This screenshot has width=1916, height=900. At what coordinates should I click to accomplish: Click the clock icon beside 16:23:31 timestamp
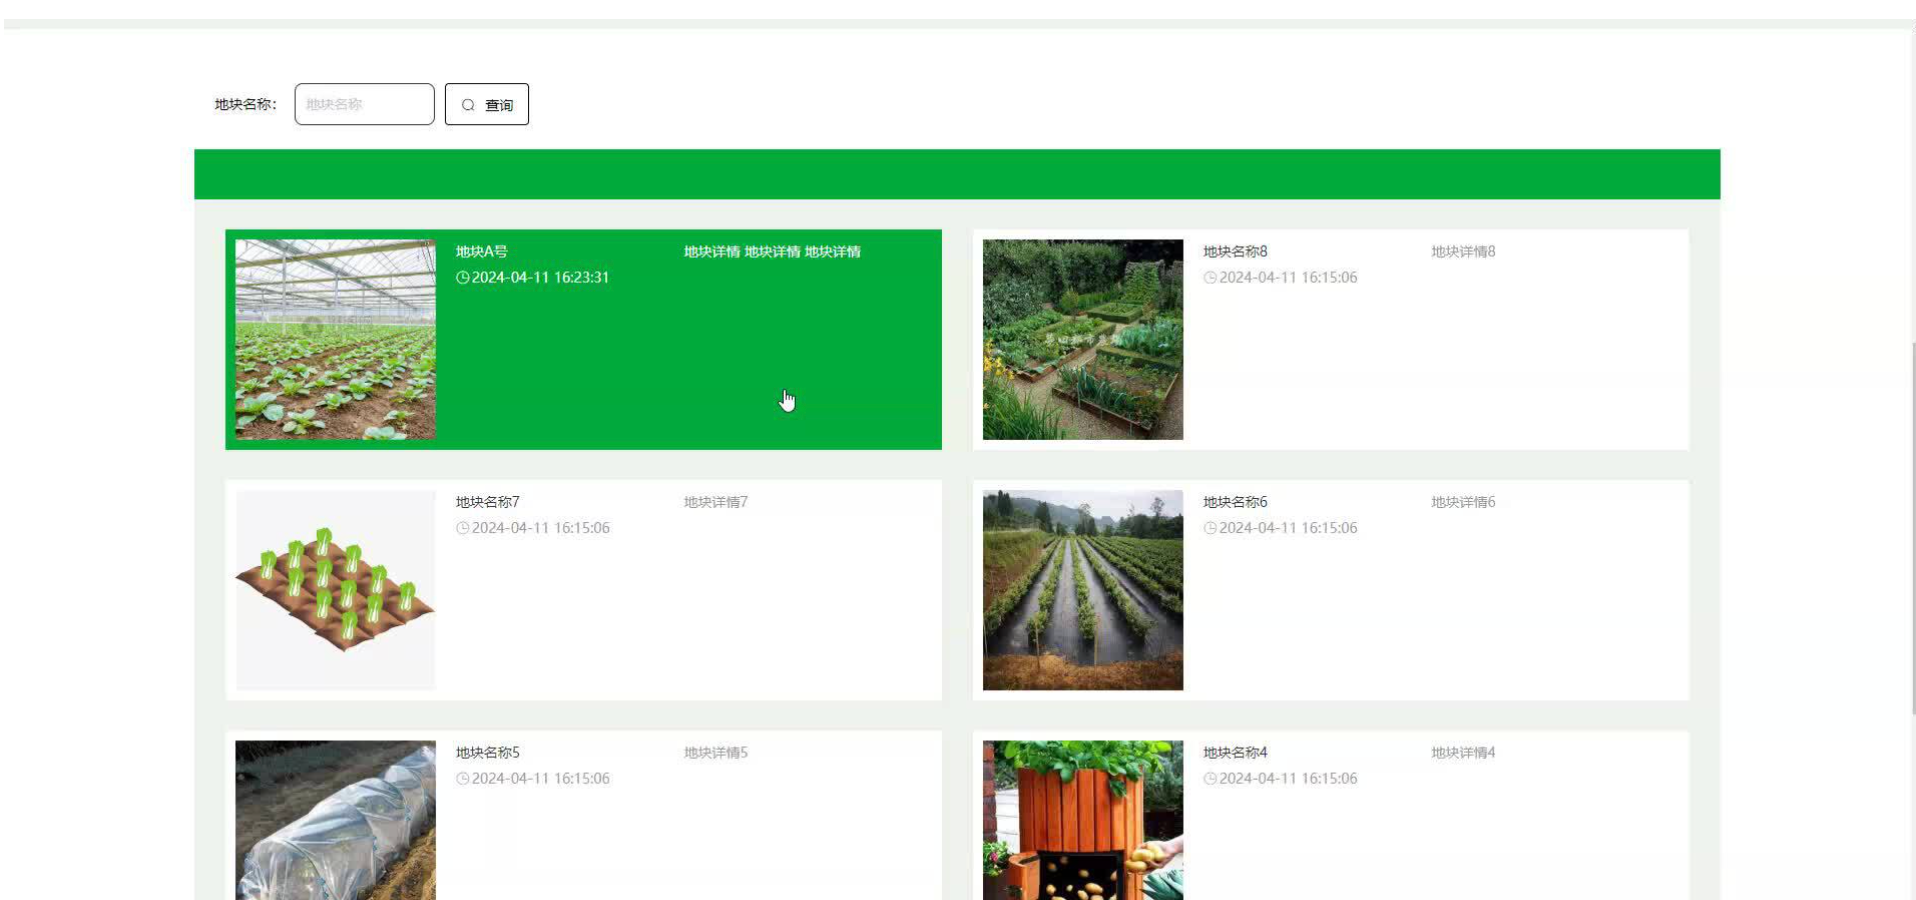coord(463,277)
